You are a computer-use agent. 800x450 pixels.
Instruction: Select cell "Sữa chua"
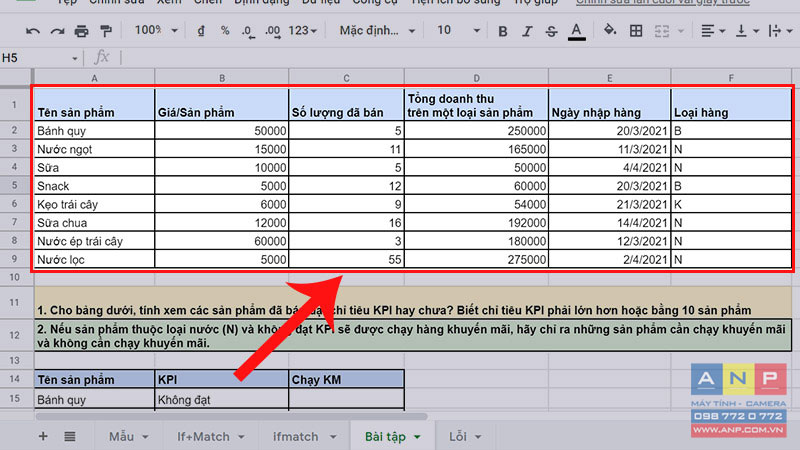[94, 222]
